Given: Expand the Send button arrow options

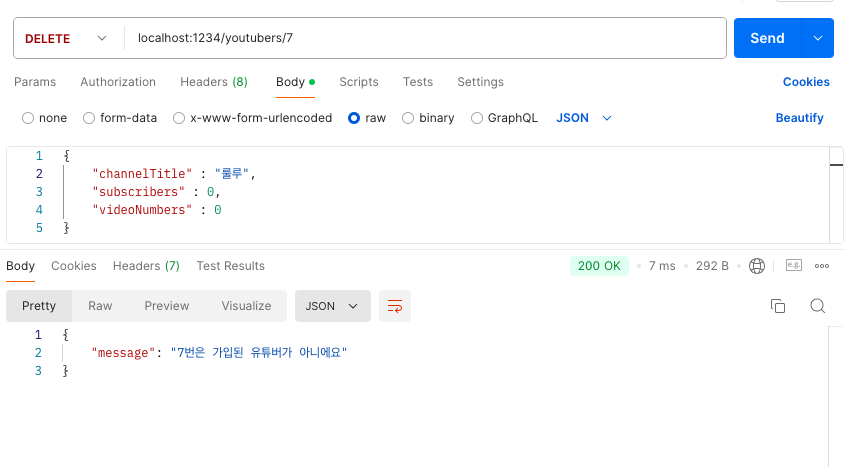Looking at the screenshot, I should [818, 38].
